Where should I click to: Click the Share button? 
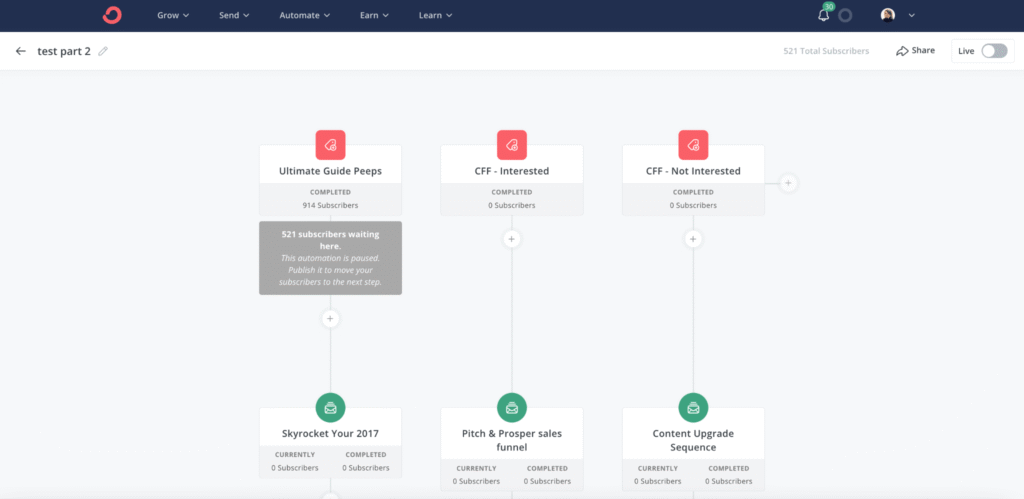[915, 51]
